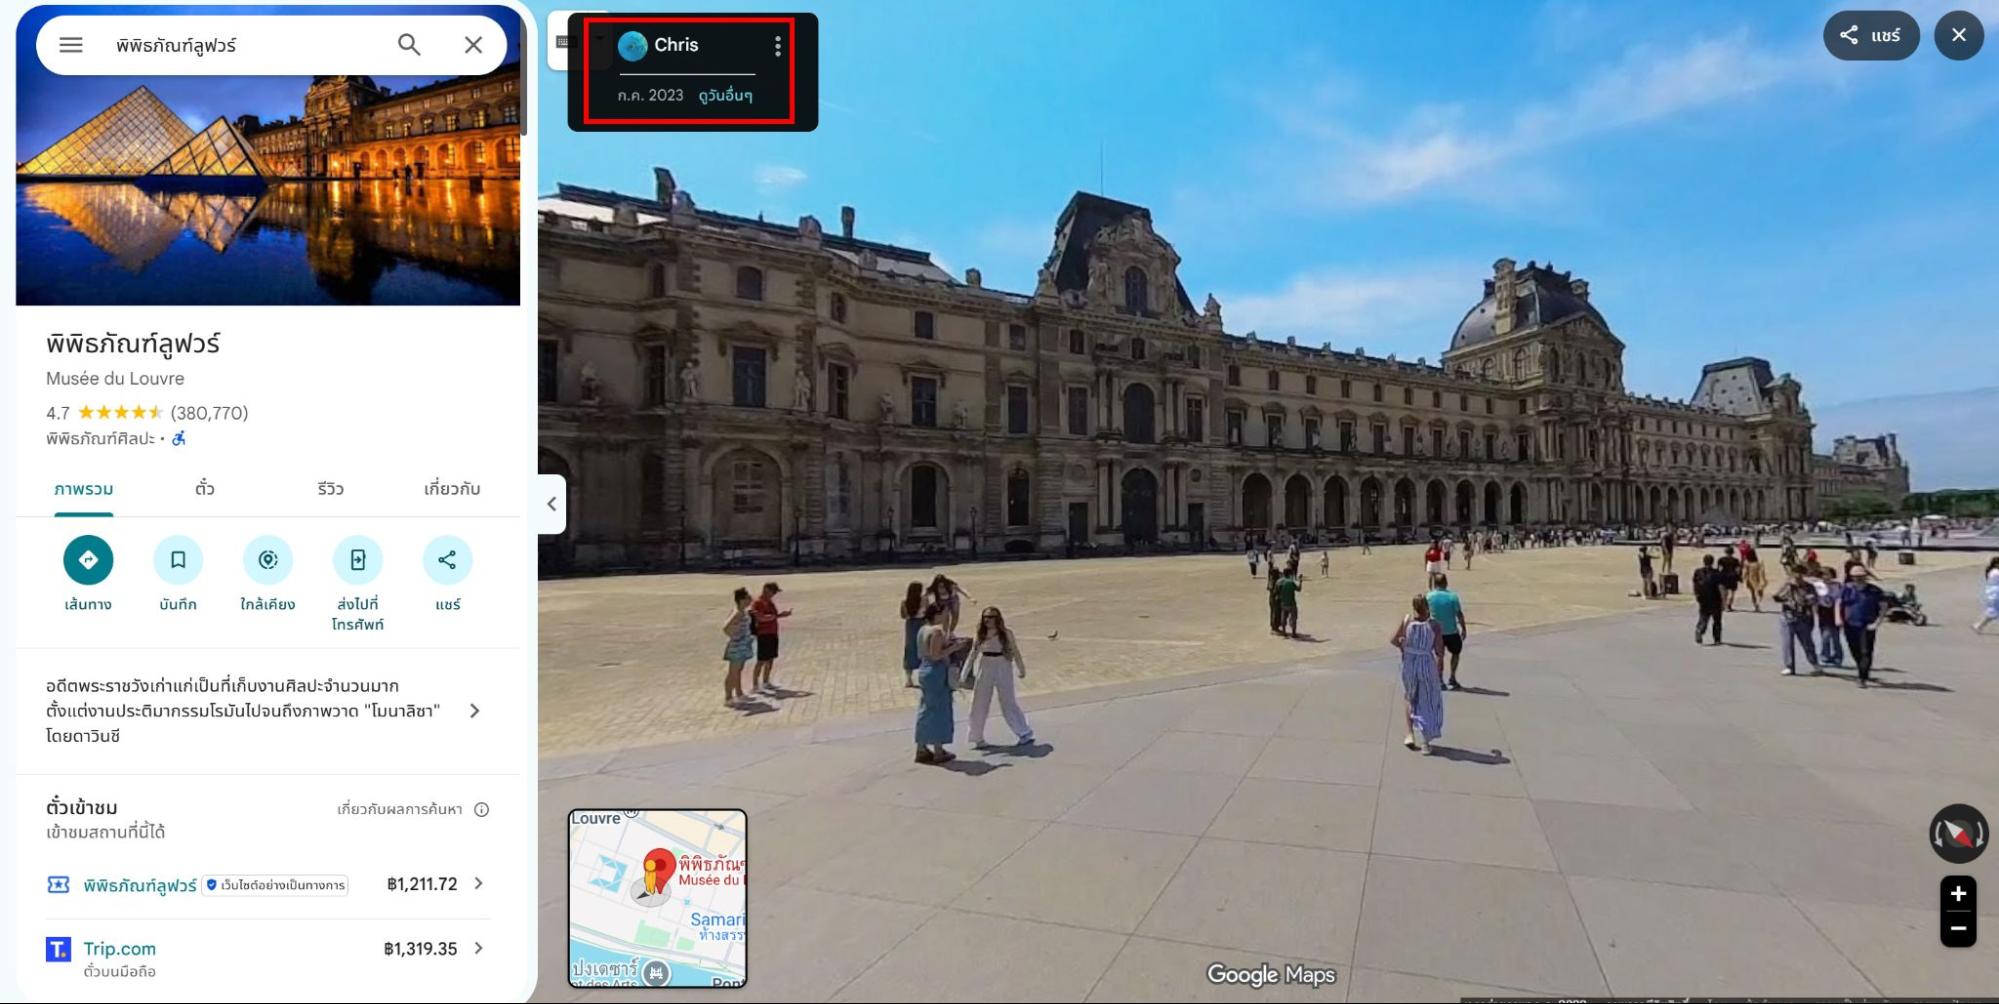Image resolution: width=1999 pixels, height=1004 pixels.
Task: Open the พิพิธภัณฑ์ลูฟวร์ official ticket link
Action: pyautogui.click(x=140, y=885)
